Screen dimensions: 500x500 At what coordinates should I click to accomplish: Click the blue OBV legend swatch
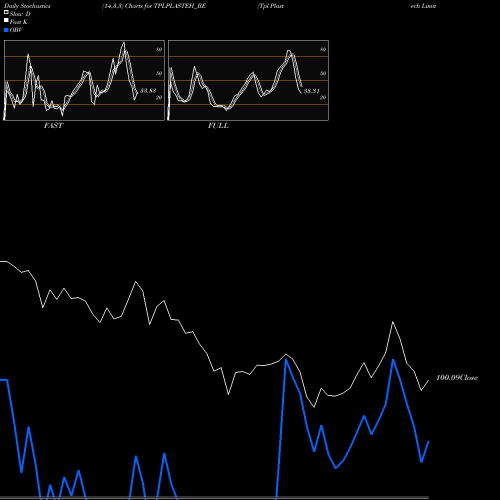pos(6,30)
